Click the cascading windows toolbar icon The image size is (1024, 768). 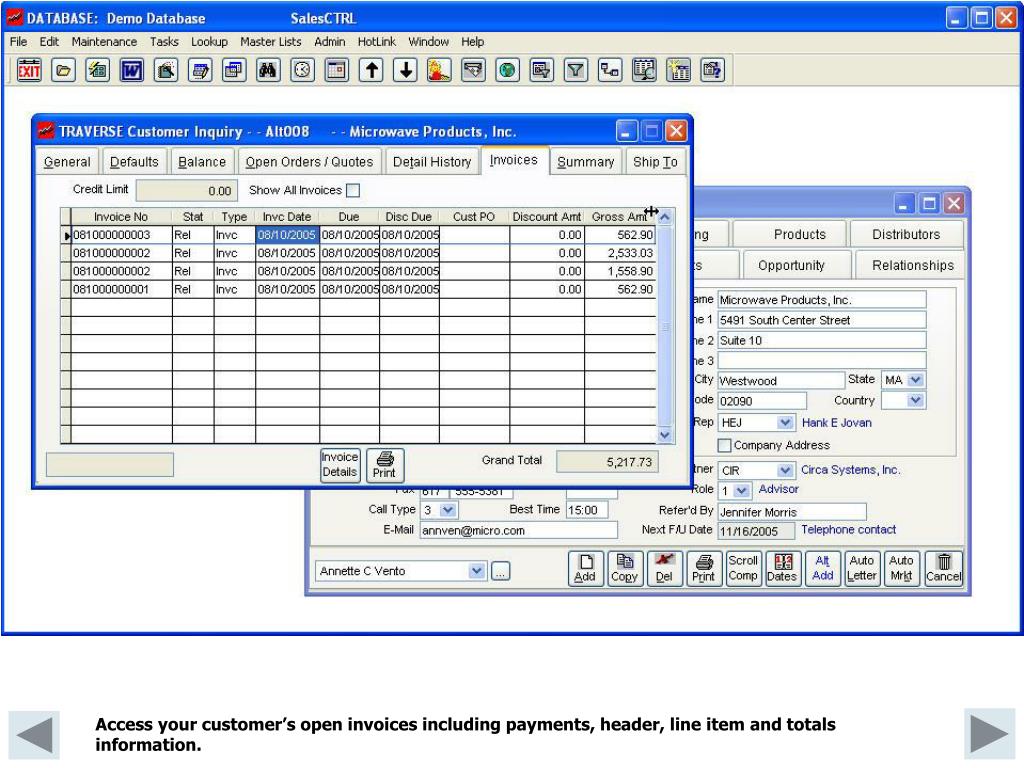point(234,70)
